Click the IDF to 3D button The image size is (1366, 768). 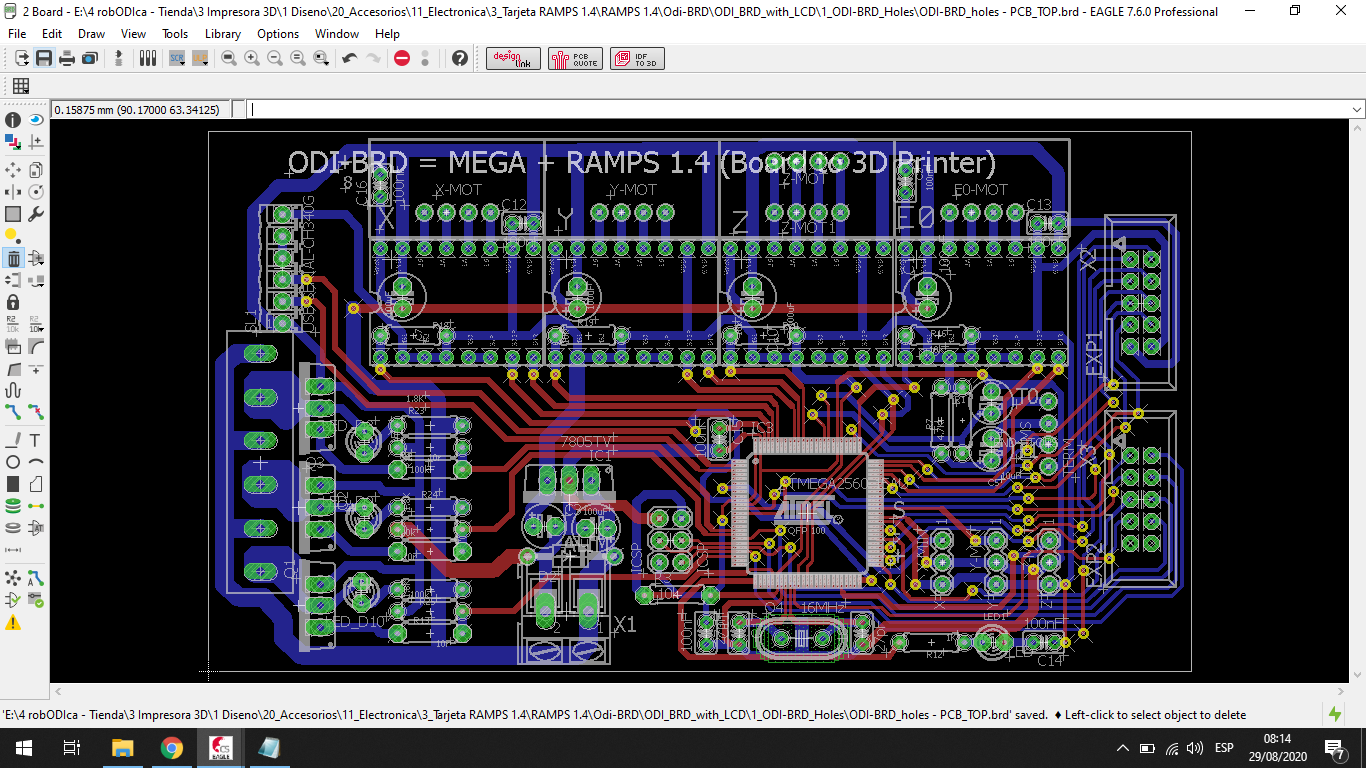[x=637, y=59]
